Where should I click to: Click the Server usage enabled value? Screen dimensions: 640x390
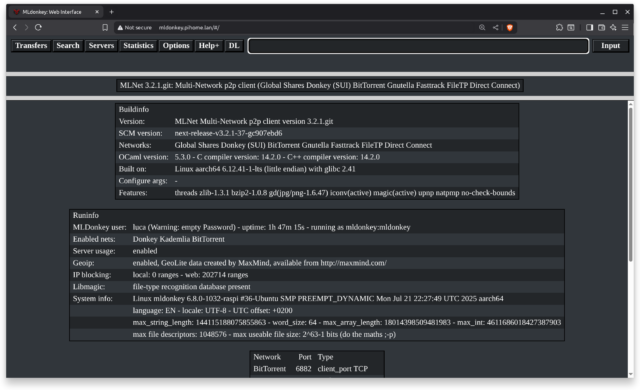click(145, 251)
